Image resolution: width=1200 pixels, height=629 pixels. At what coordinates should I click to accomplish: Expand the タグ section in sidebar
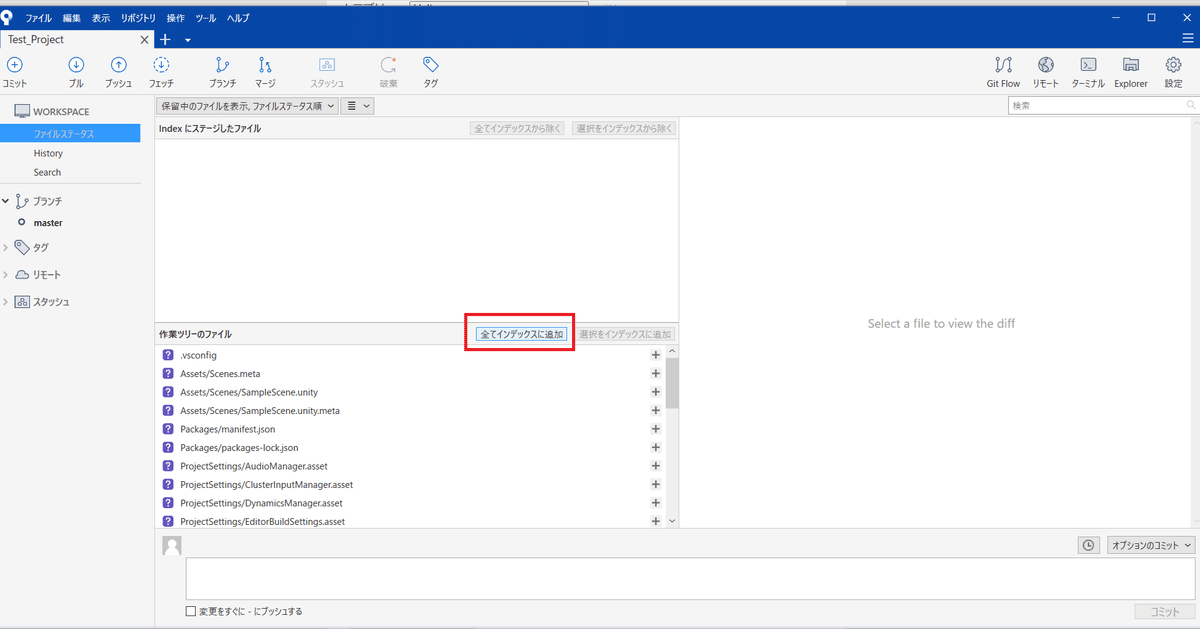(x=6, y=247)
